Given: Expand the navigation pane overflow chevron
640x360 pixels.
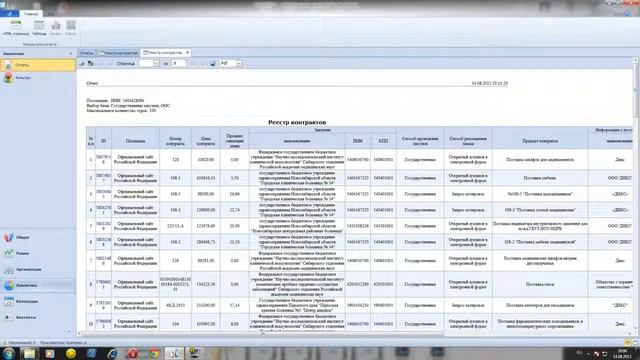Looking at the screenshot, I should tap(69, 332).
